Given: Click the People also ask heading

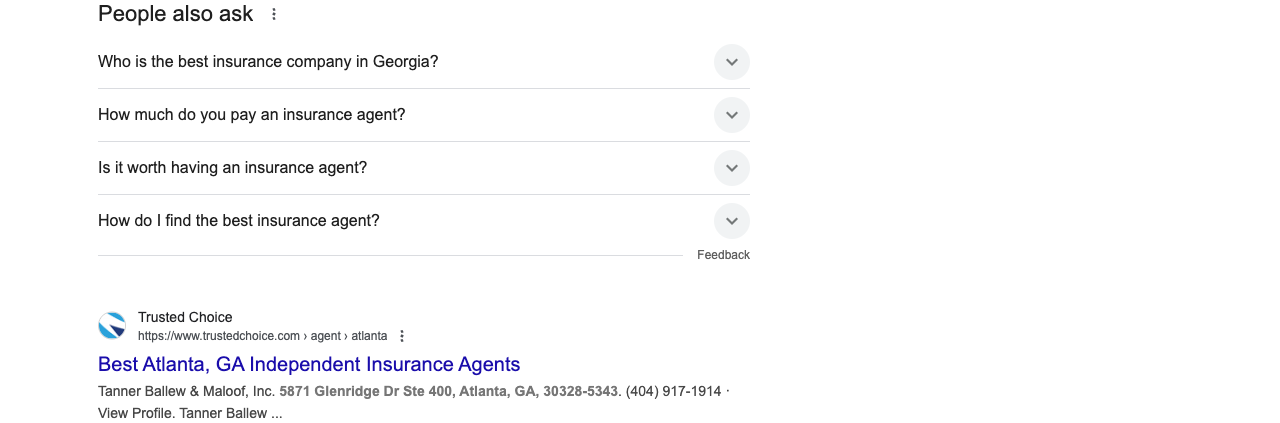Looking at the screenshot, I should 176,14.
